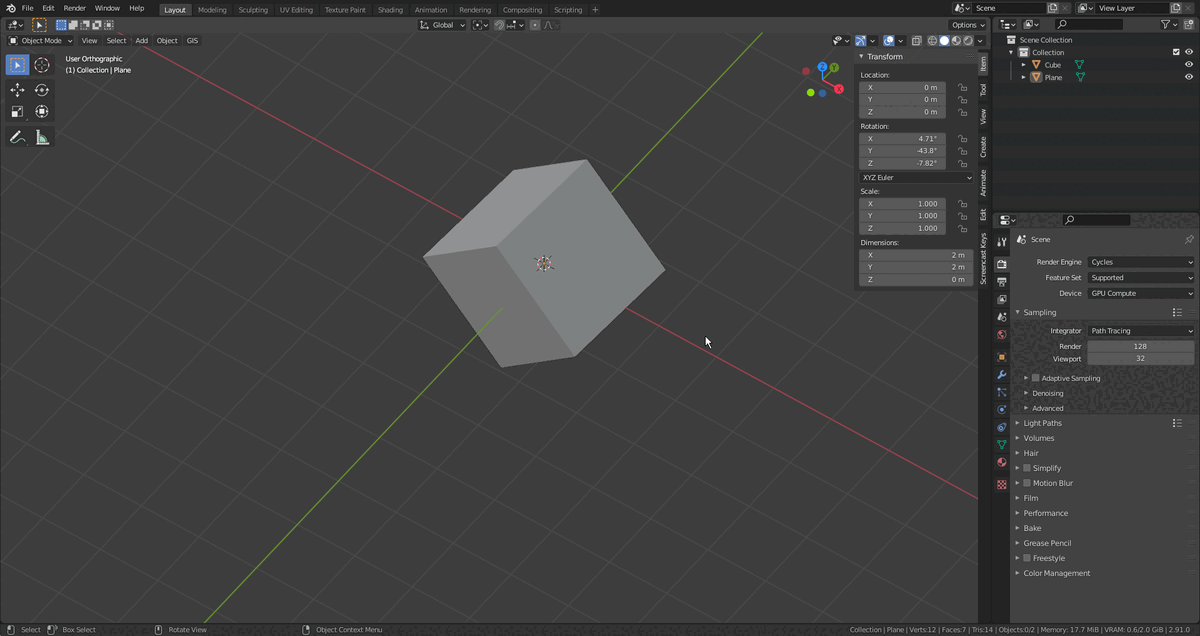Open the Material properties tab

pyautogui.click(x=1001, y=462)
